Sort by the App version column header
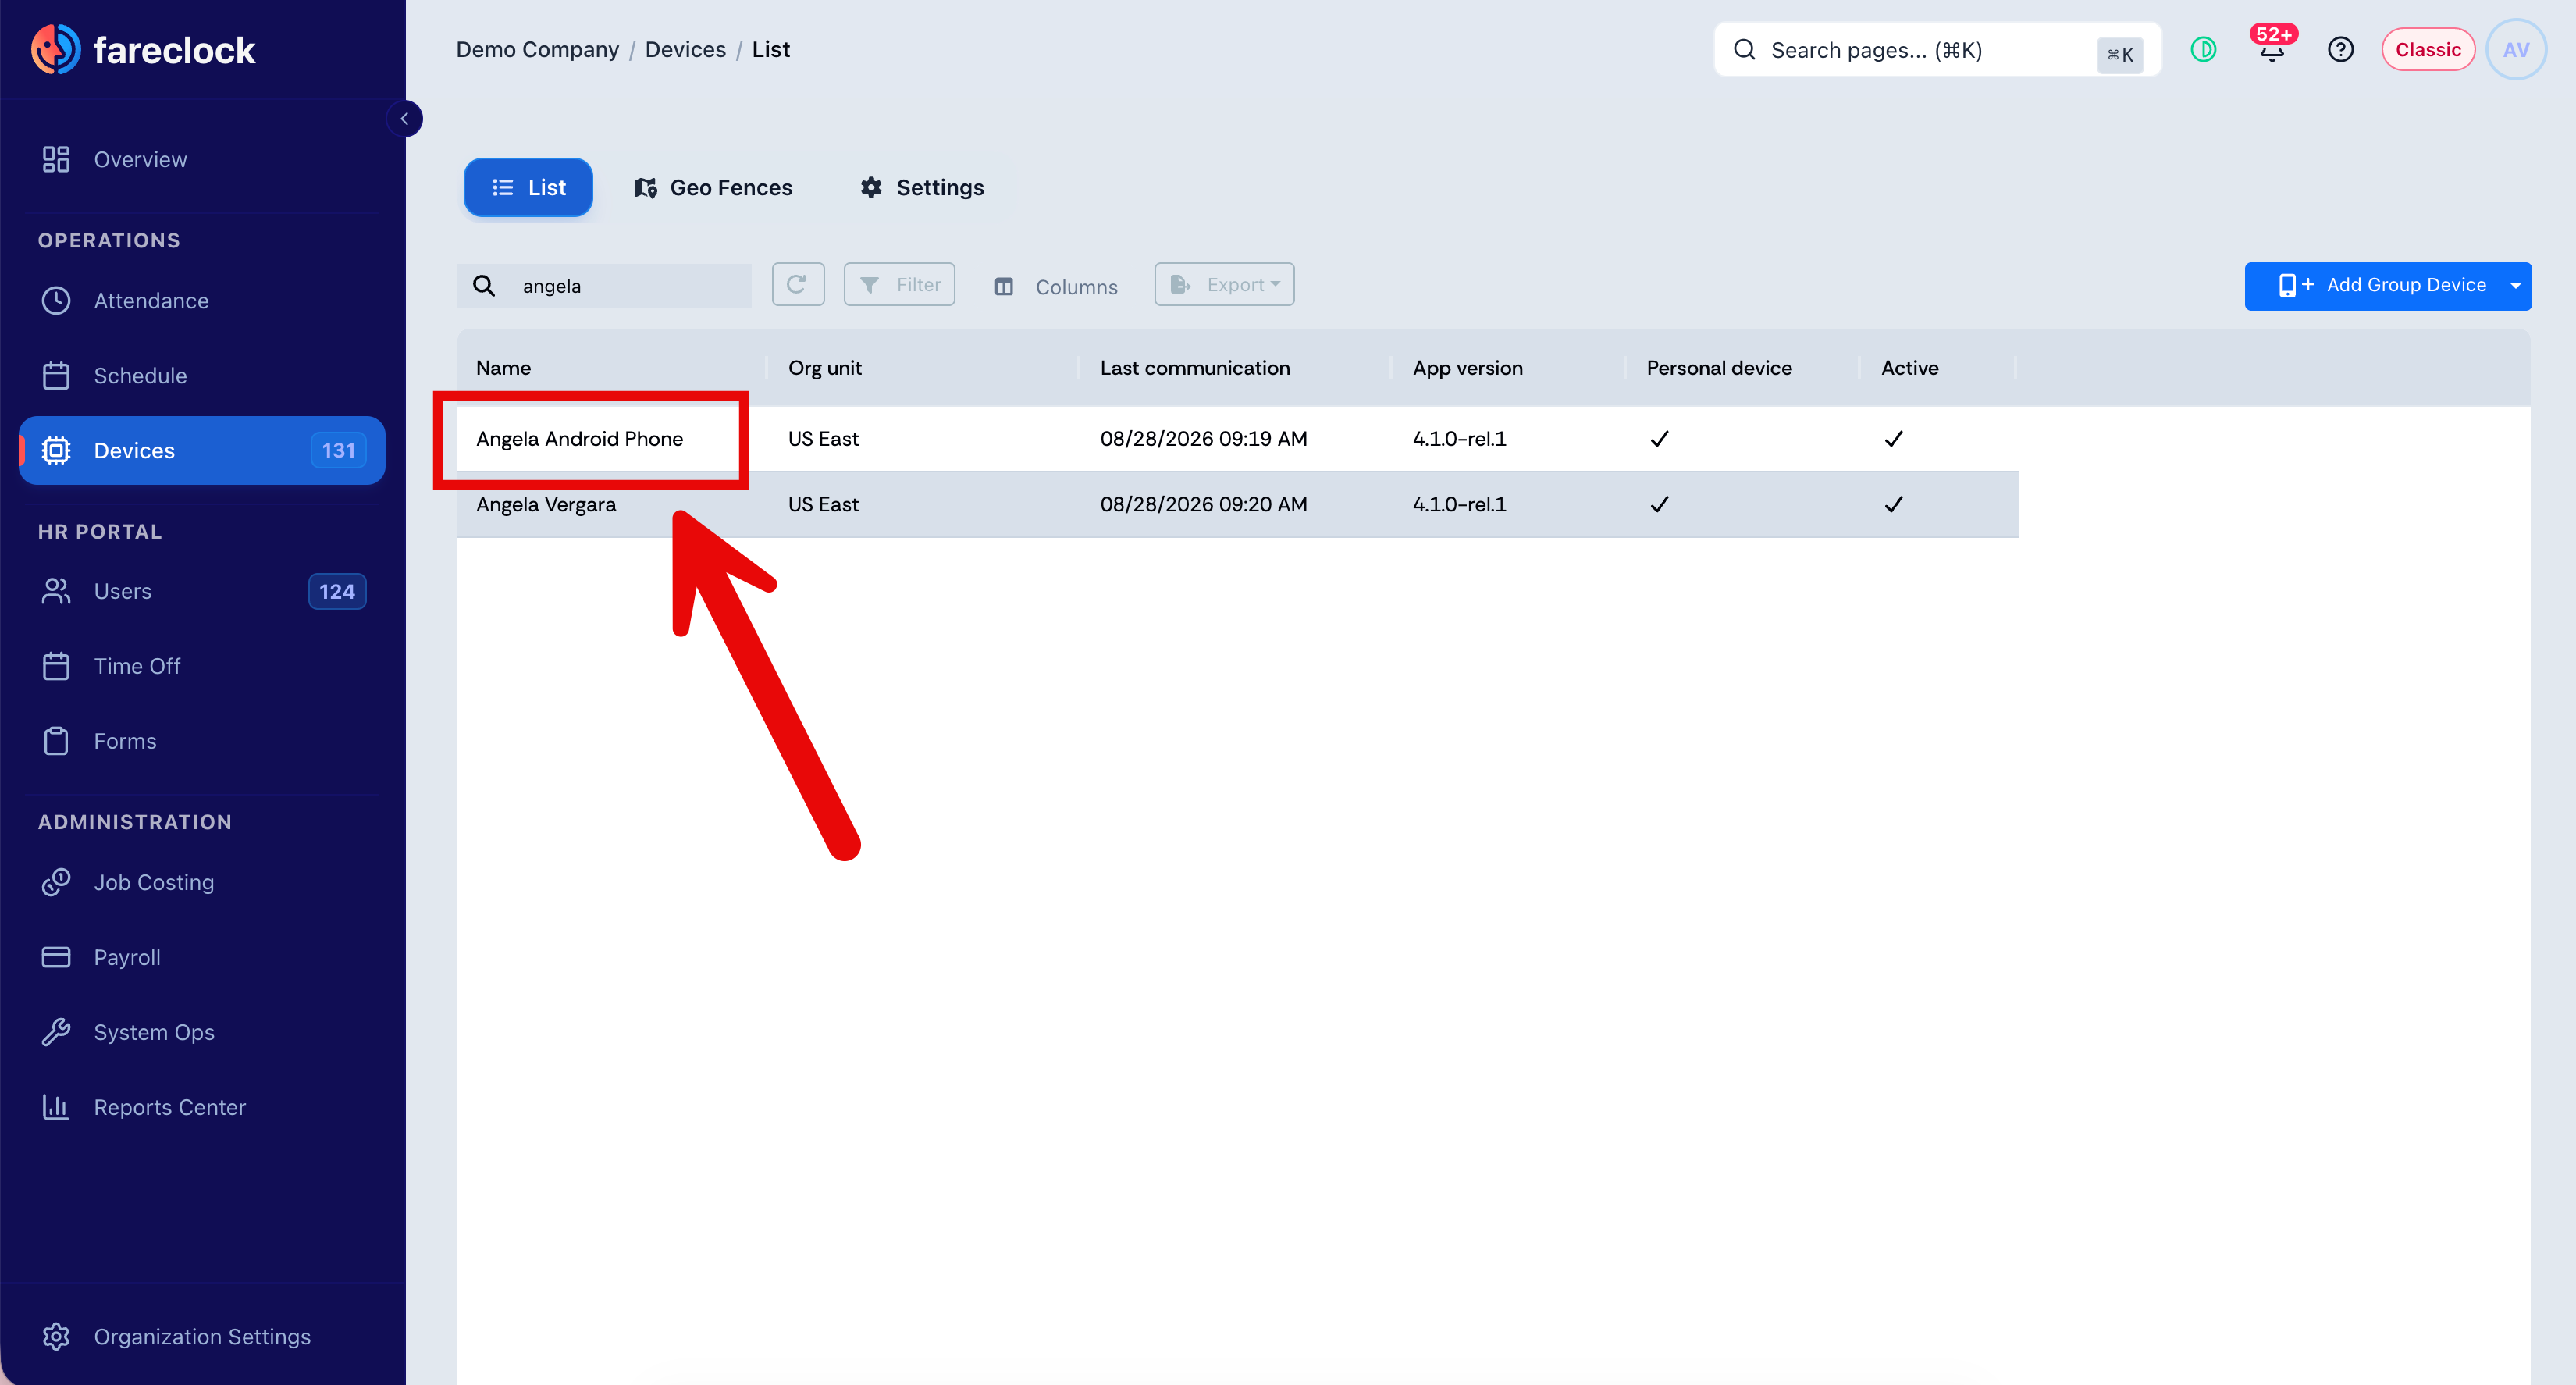 1468,368
